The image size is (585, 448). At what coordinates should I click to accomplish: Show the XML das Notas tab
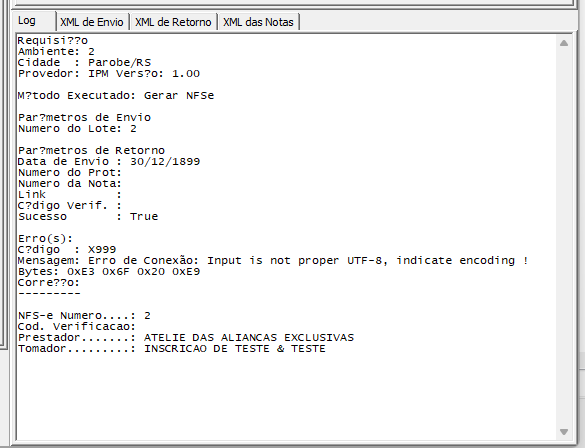pos(258,22)
